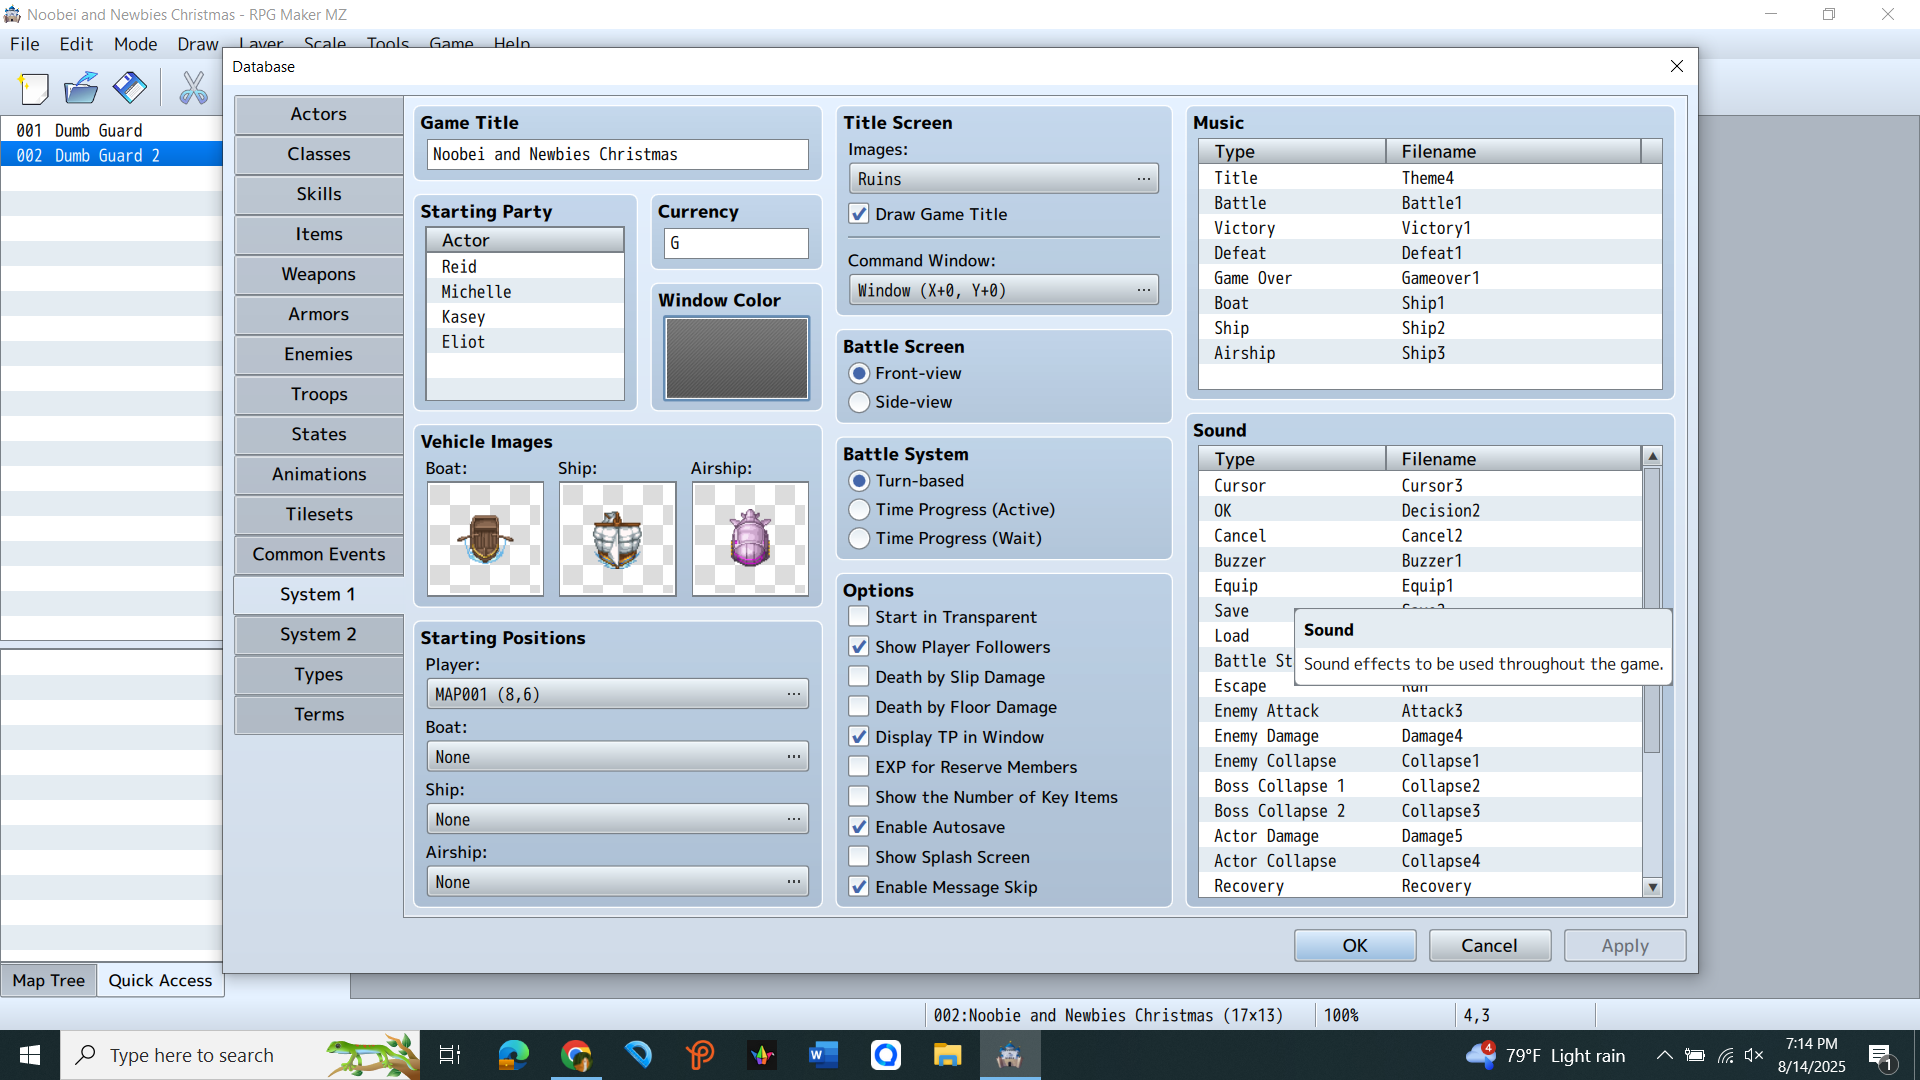Click the New Project toolbar icon
Screen dimensions: 1920x1080
(x=33, y=89)
